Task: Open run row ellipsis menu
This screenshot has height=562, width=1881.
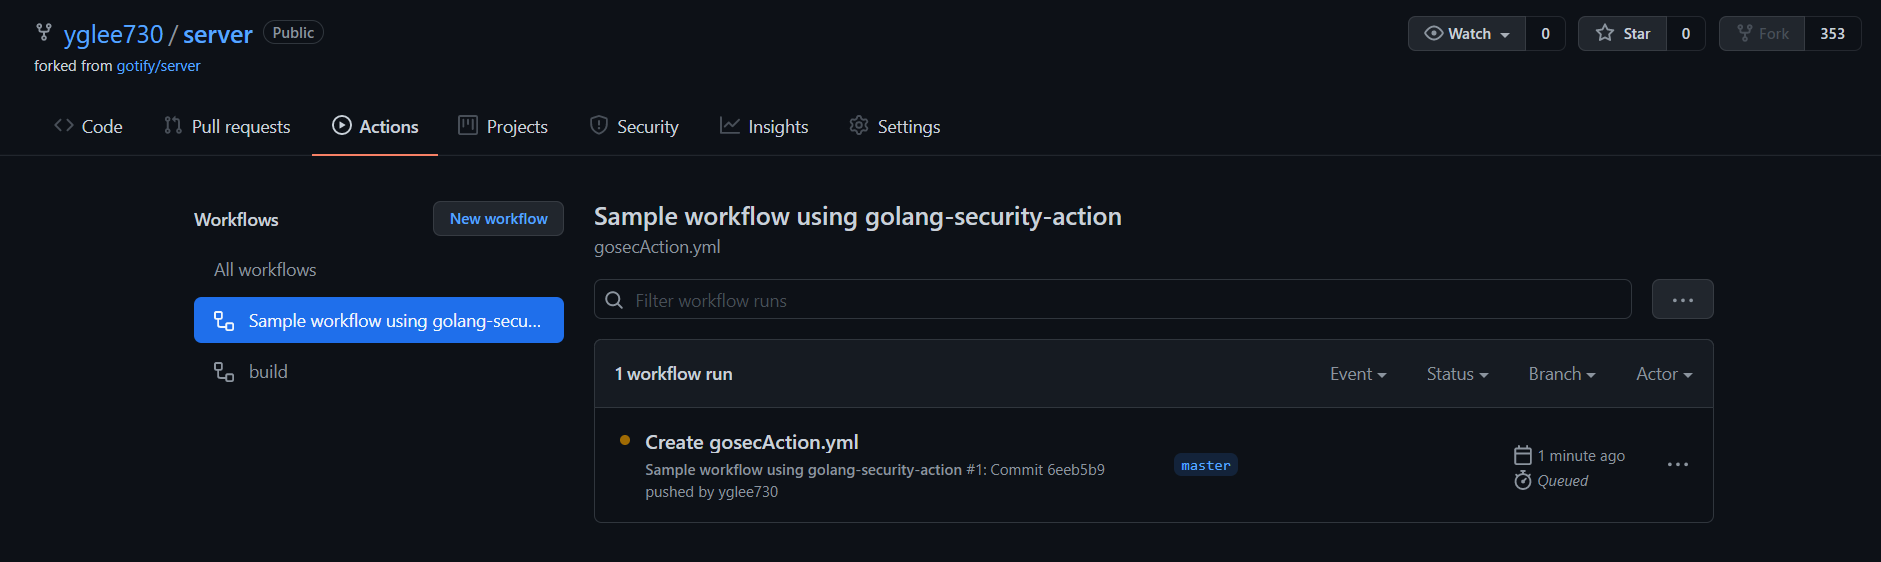Action: click(x=1678, y=464)
